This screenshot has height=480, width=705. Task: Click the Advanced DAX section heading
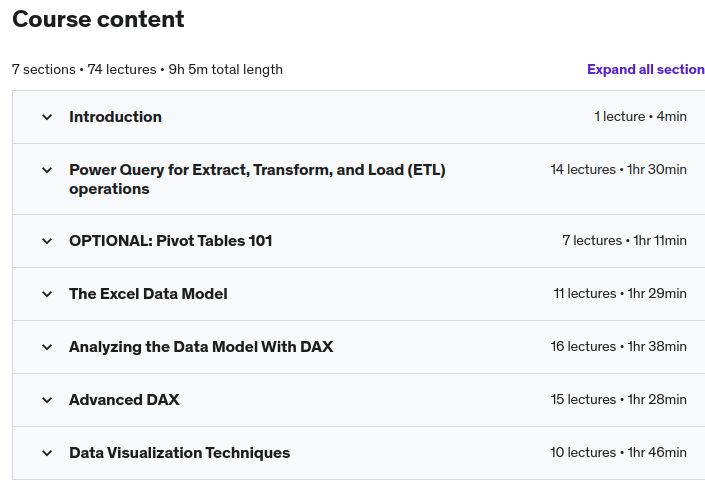(124, 400)
